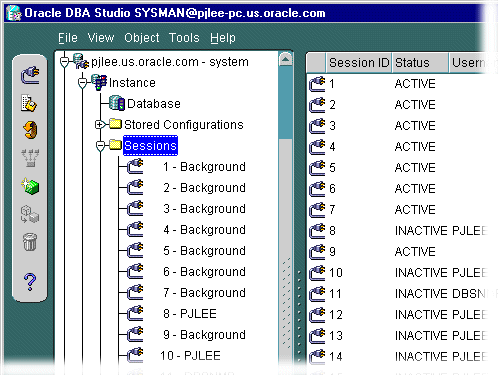This screenshot has width=498, height=375.
Task: Click plug icon in table row Session ID 1
Action: pyautogui.click(x=317, y=84)
